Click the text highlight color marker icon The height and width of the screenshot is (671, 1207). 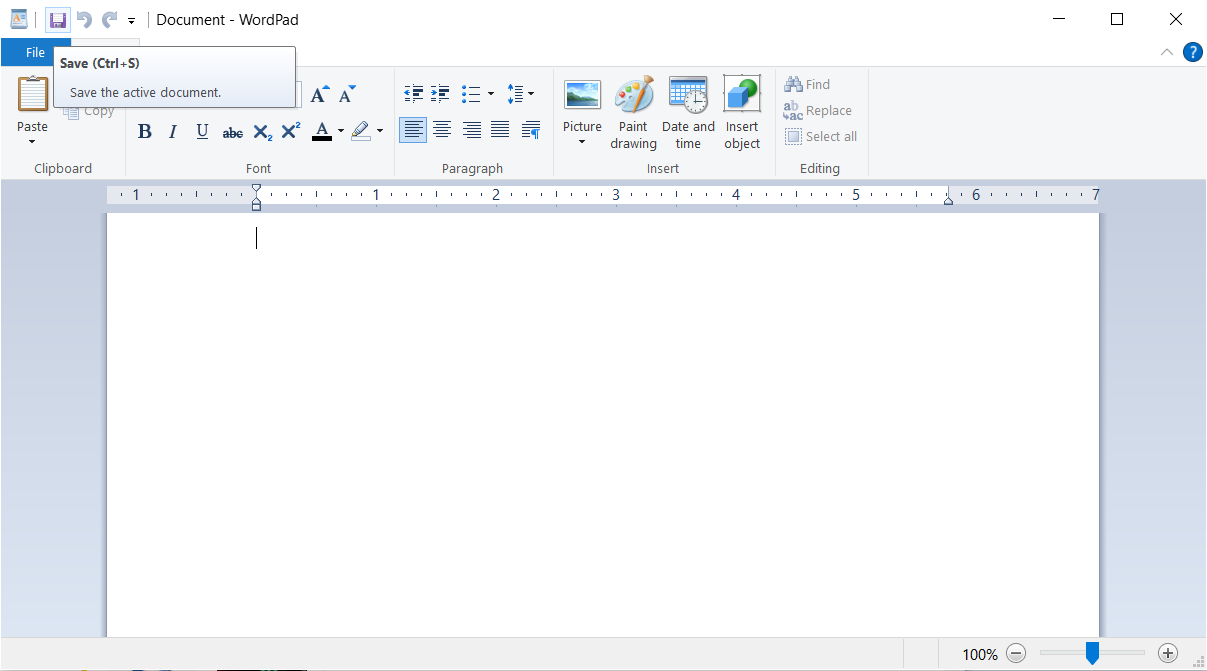tap(361, 131)
